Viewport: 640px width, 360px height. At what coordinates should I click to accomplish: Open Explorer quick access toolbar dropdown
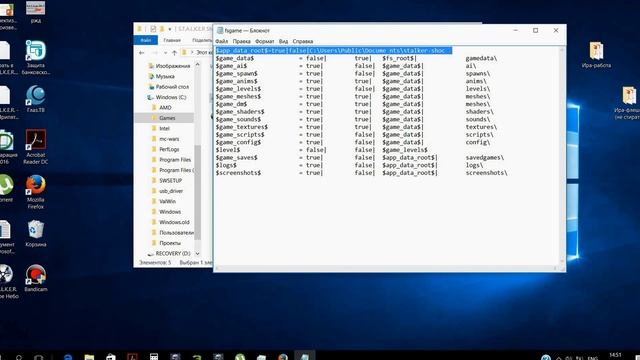point(169,29)
